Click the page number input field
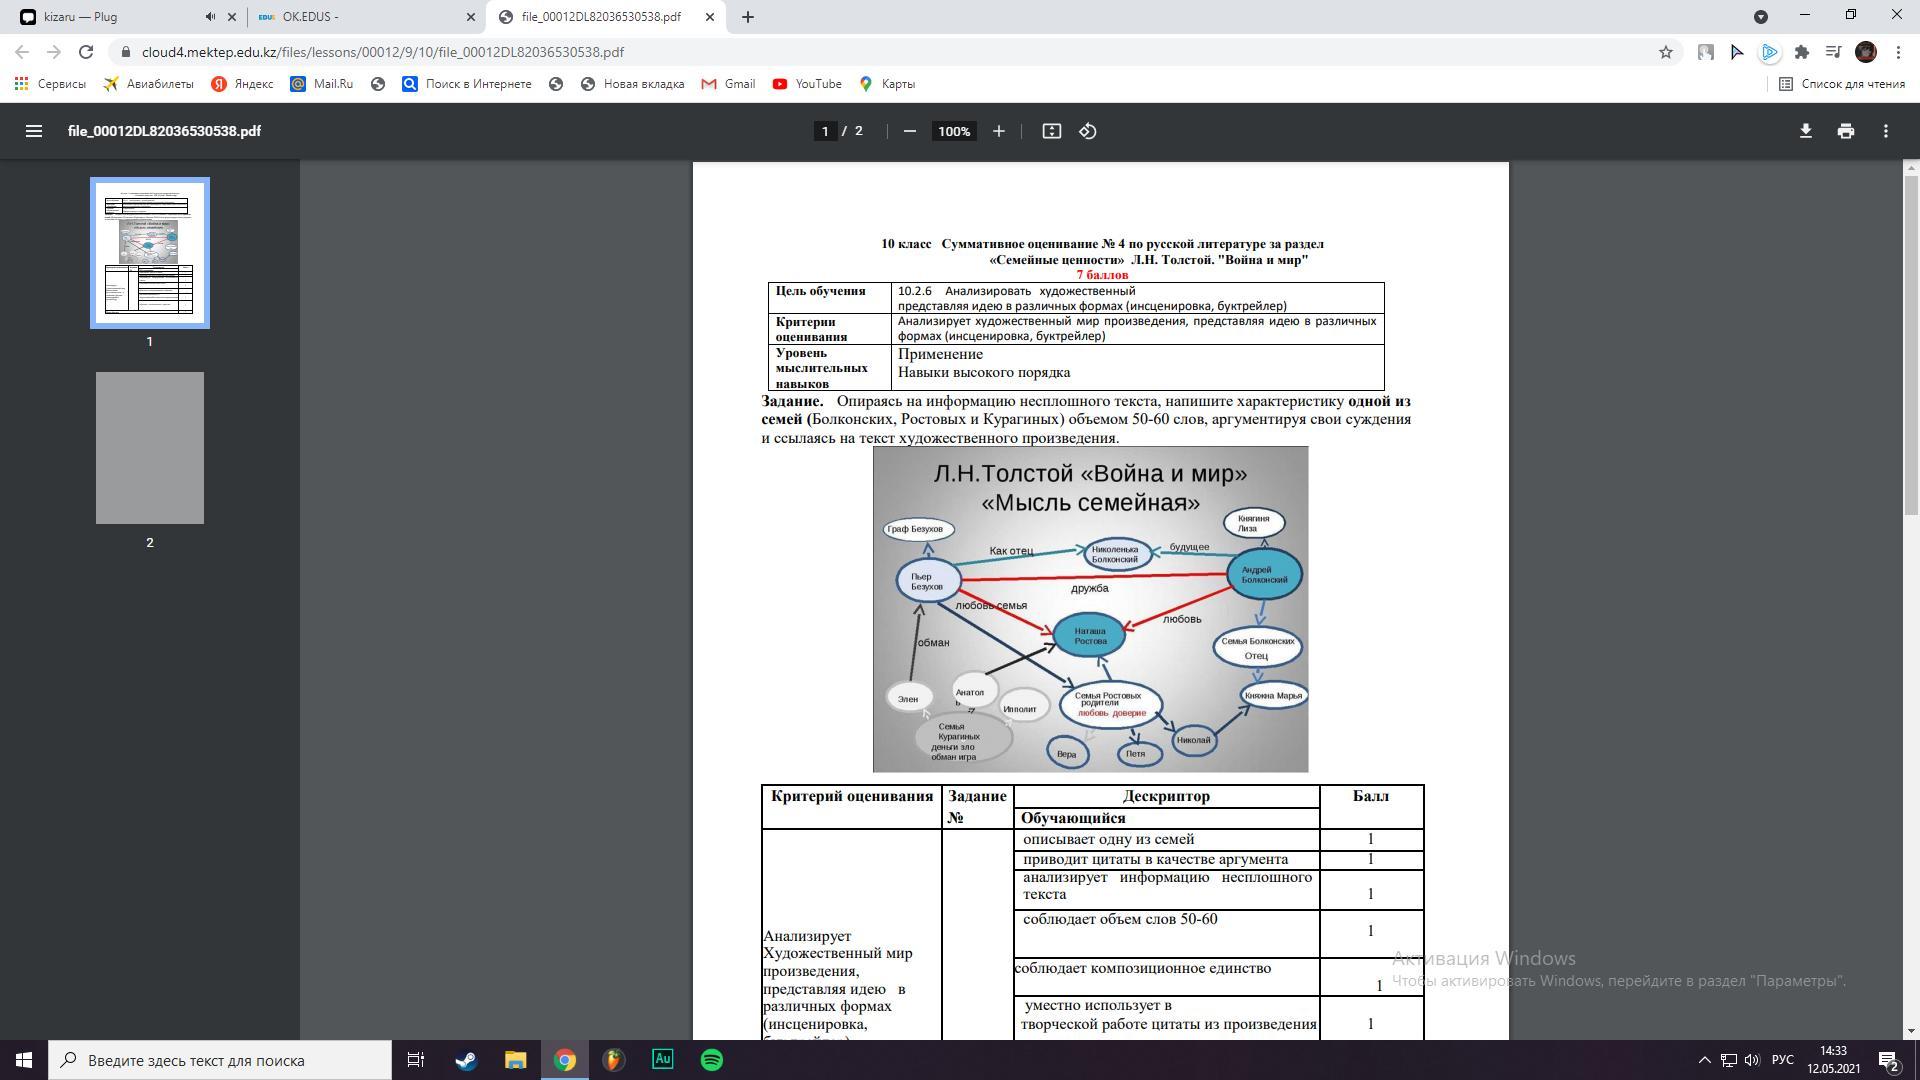Screen dimensions: 1920x1080 pos(825,131)
